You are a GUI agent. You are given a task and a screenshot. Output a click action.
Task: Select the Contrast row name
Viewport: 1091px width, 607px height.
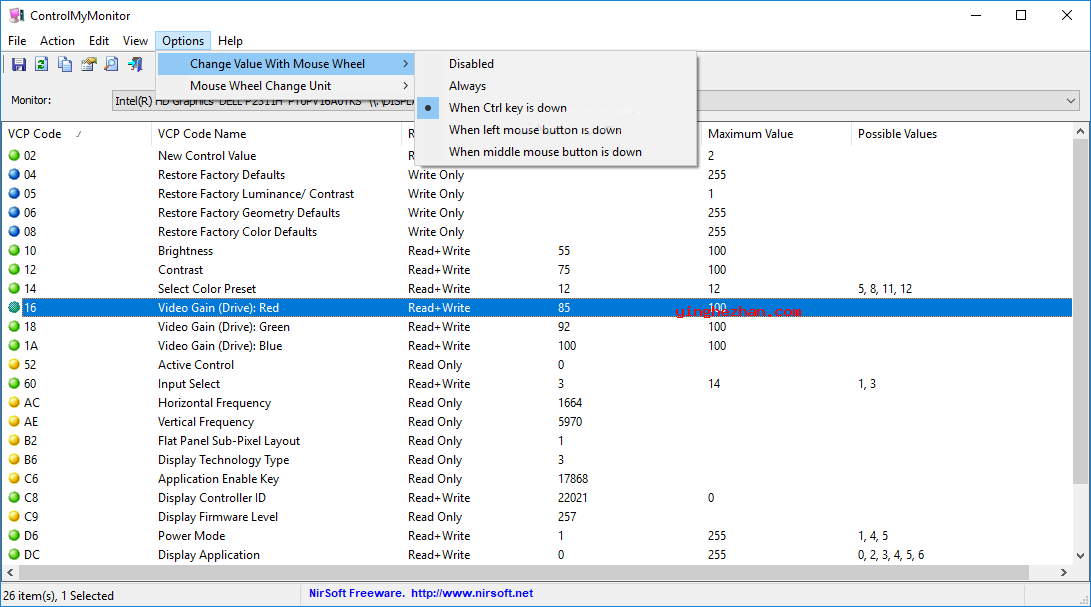(x=180, y=269)
